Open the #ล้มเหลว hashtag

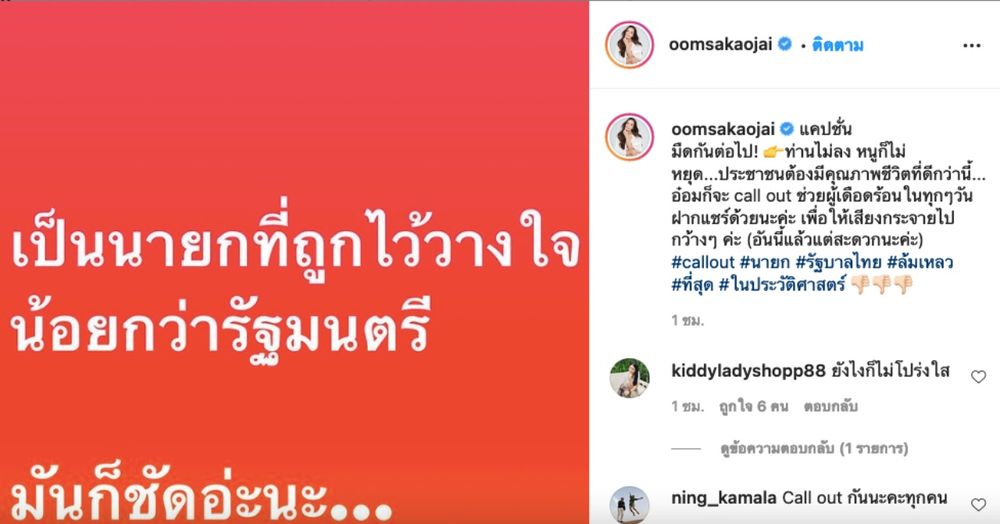tap(919, 262)
